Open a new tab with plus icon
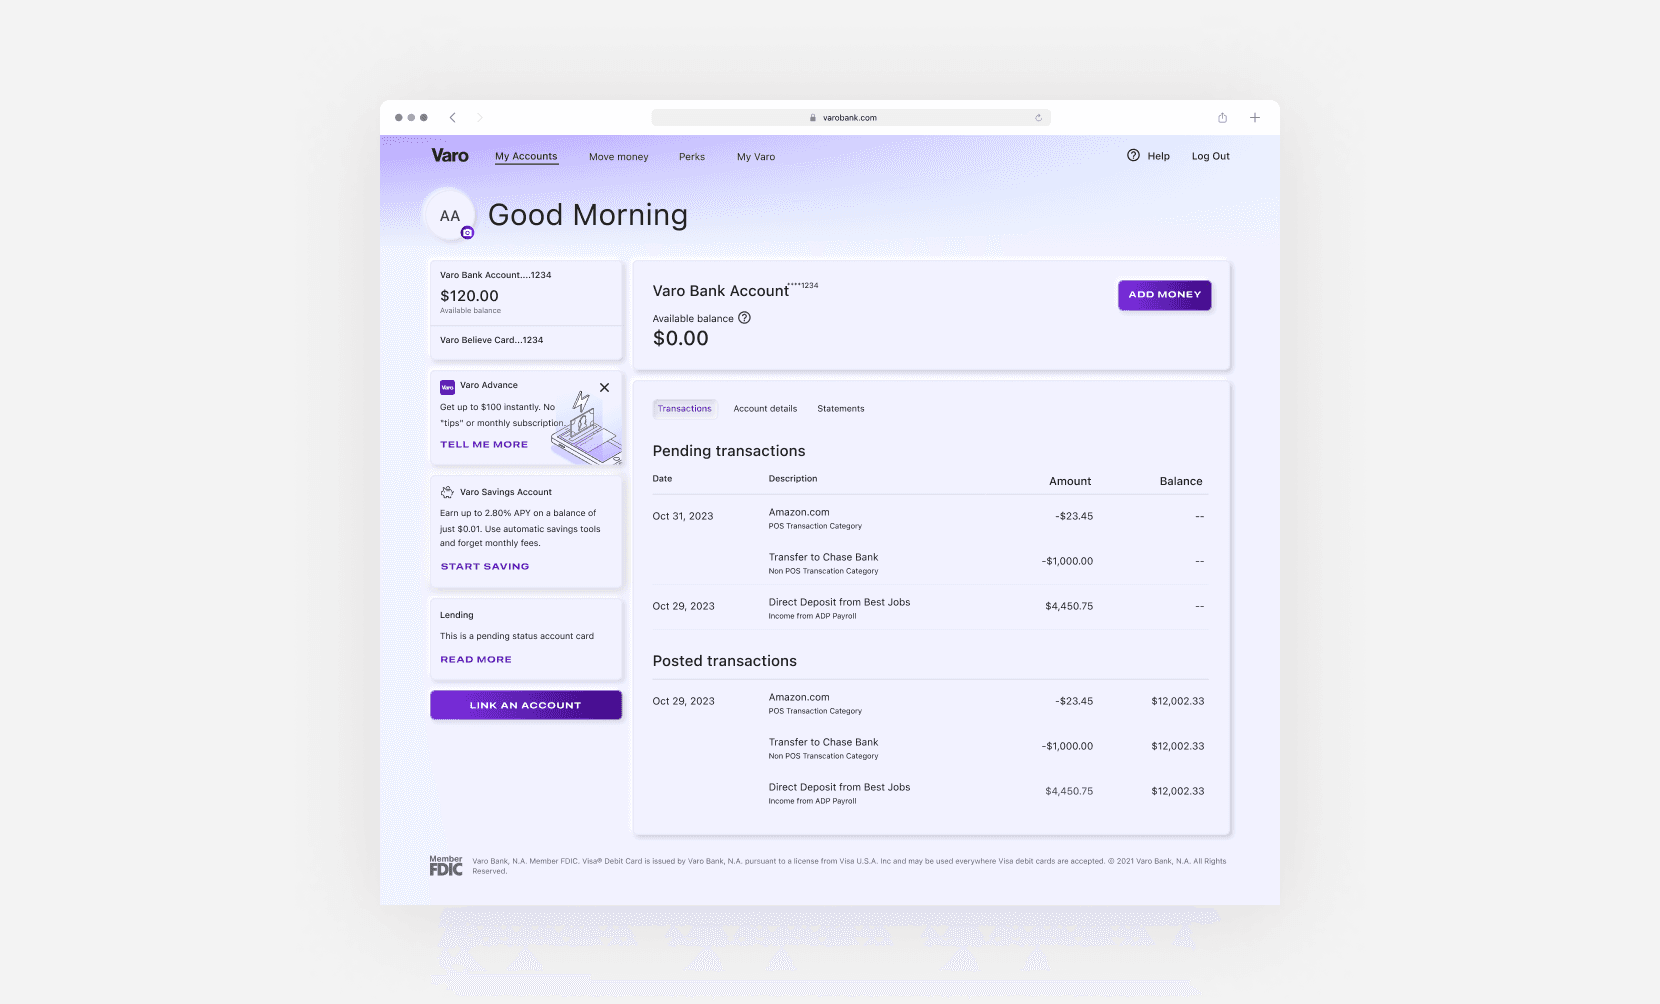This screenshot has height=1004, width=1660. click(x=1255, y=118)
